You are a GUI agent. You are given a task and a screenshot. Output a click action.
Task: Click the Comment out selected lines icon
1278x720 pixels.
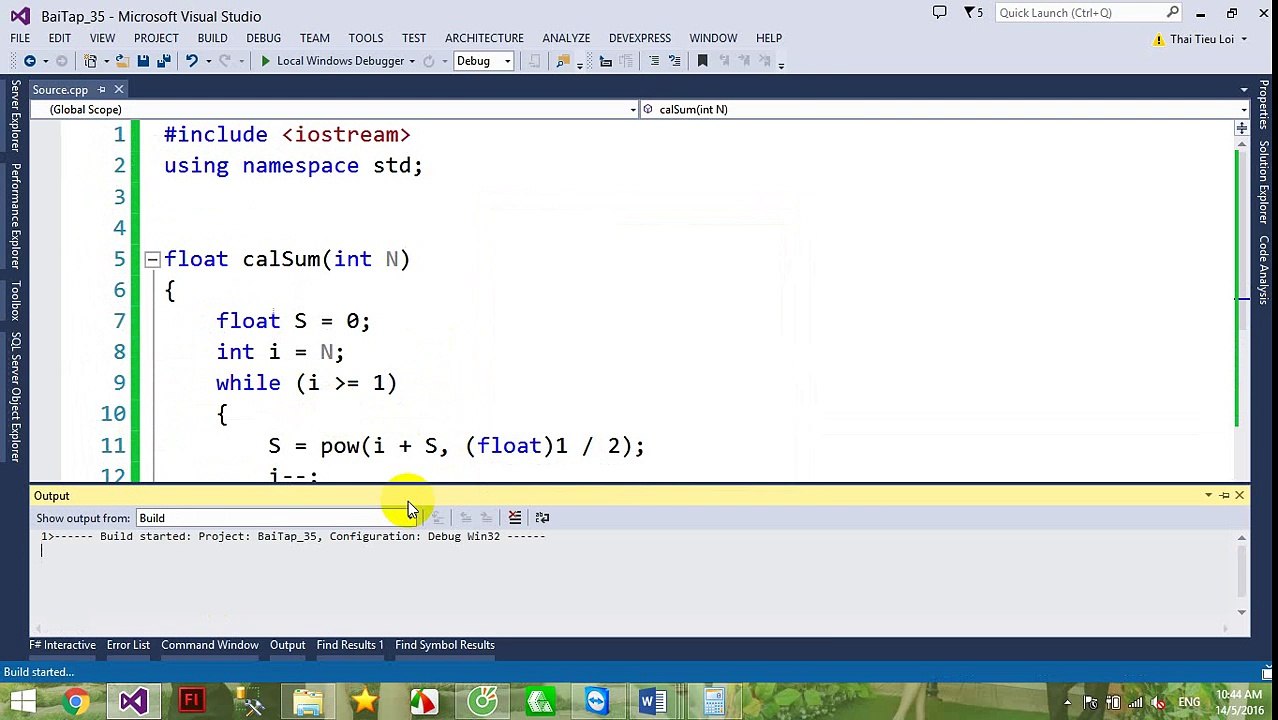click(654, 61)
